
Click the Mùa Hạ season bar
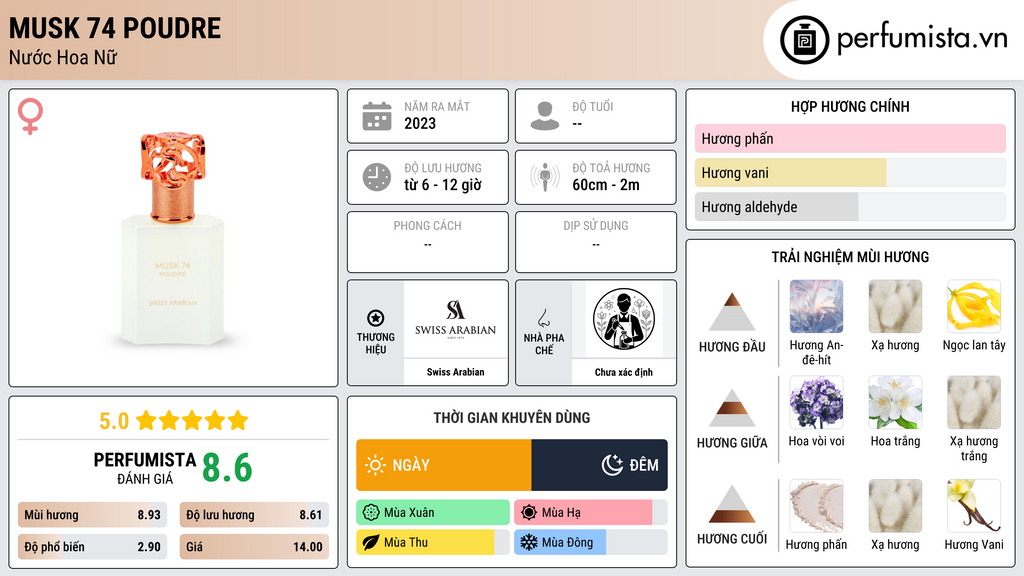click(x=590, y=513)
